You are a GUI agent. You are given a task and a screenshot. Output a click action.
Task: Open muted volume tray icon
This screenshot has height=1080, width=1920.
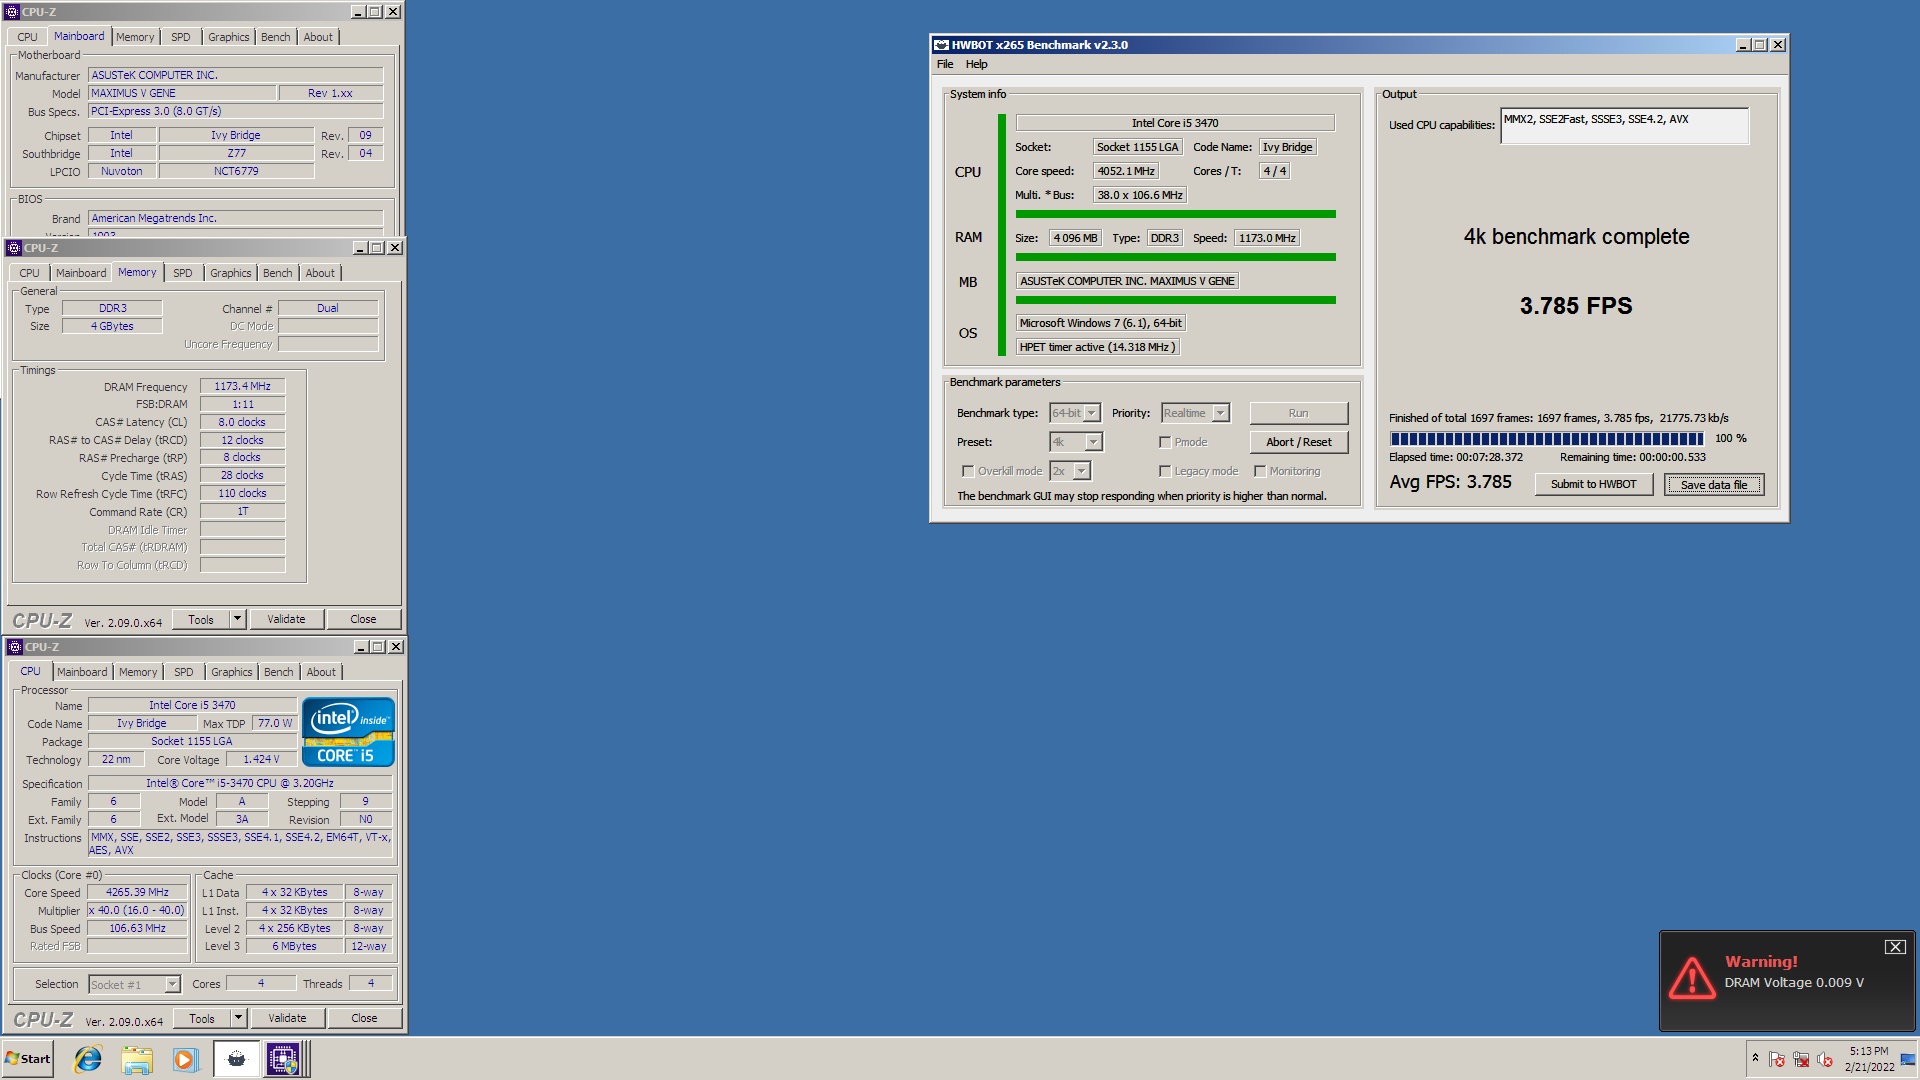point(1825,1059)
